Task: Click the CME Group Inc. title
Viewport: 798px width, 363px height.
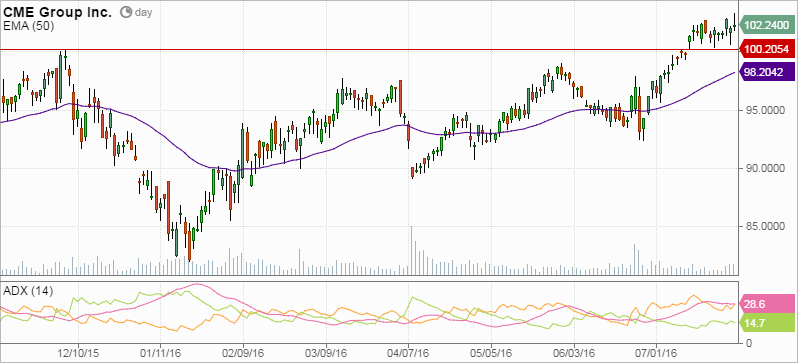Action: (58, 13)
